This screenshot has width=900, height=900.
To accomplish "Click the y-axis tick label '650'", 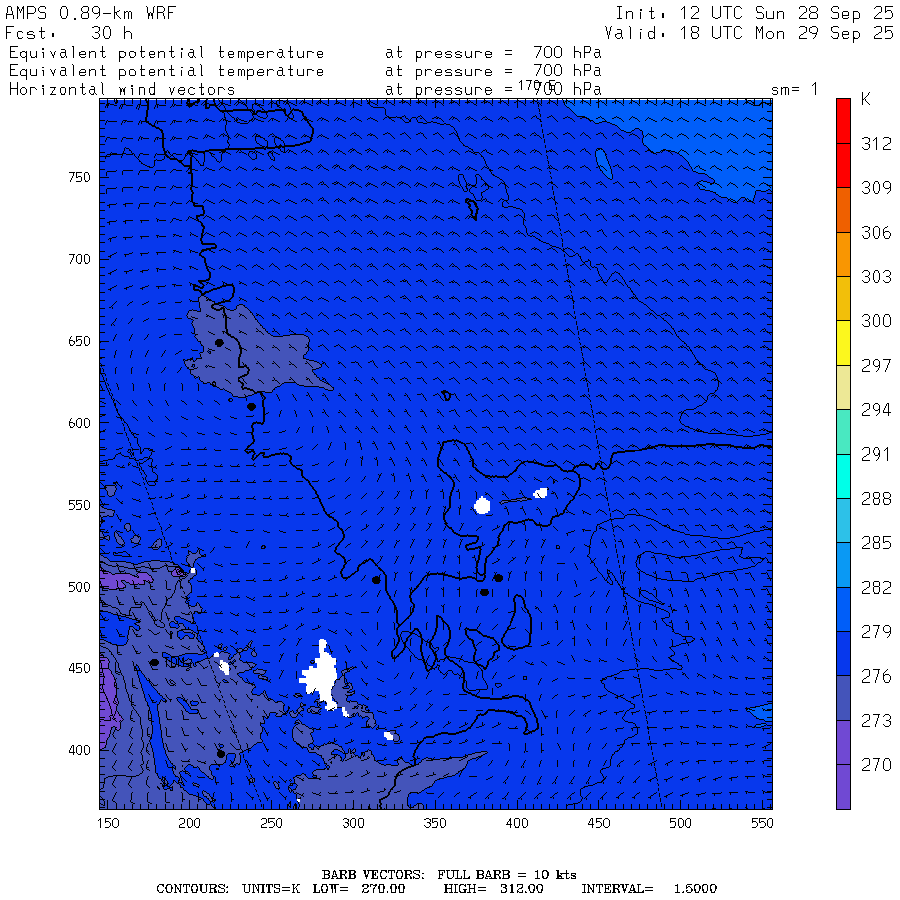I will [x=79, y=342].
